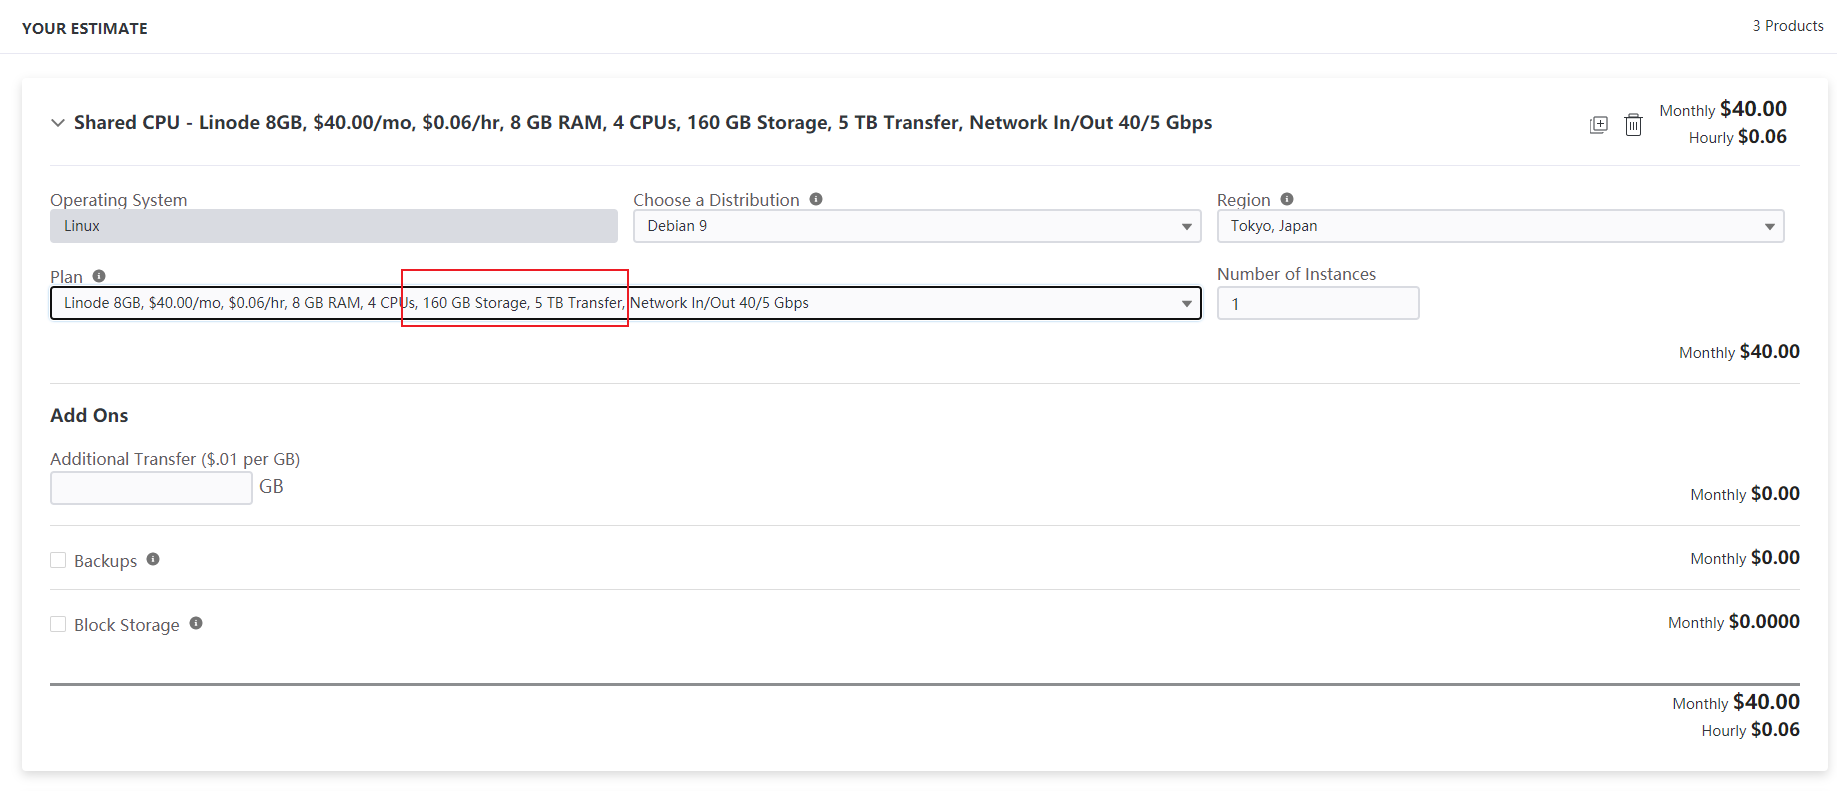The image size is (1837, 791).
Task: Delete the Linode 8GB estimate via trash icon
Action: (x=1633, y=125)
